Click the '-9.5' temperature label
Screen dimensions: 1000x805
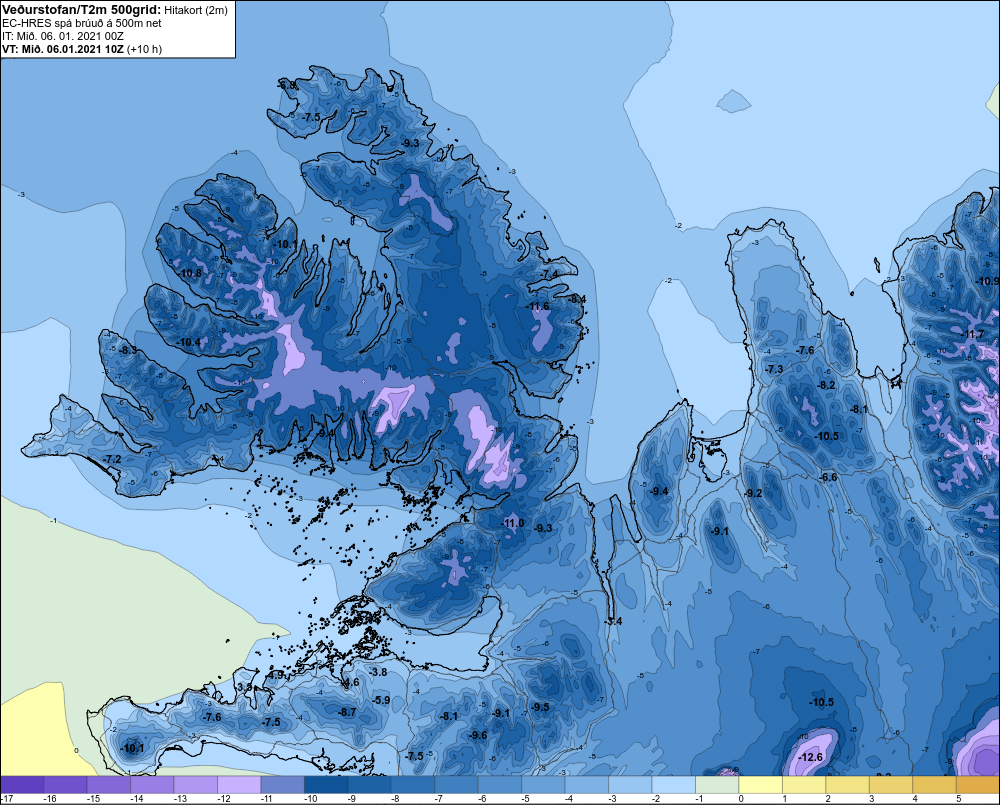540,707
